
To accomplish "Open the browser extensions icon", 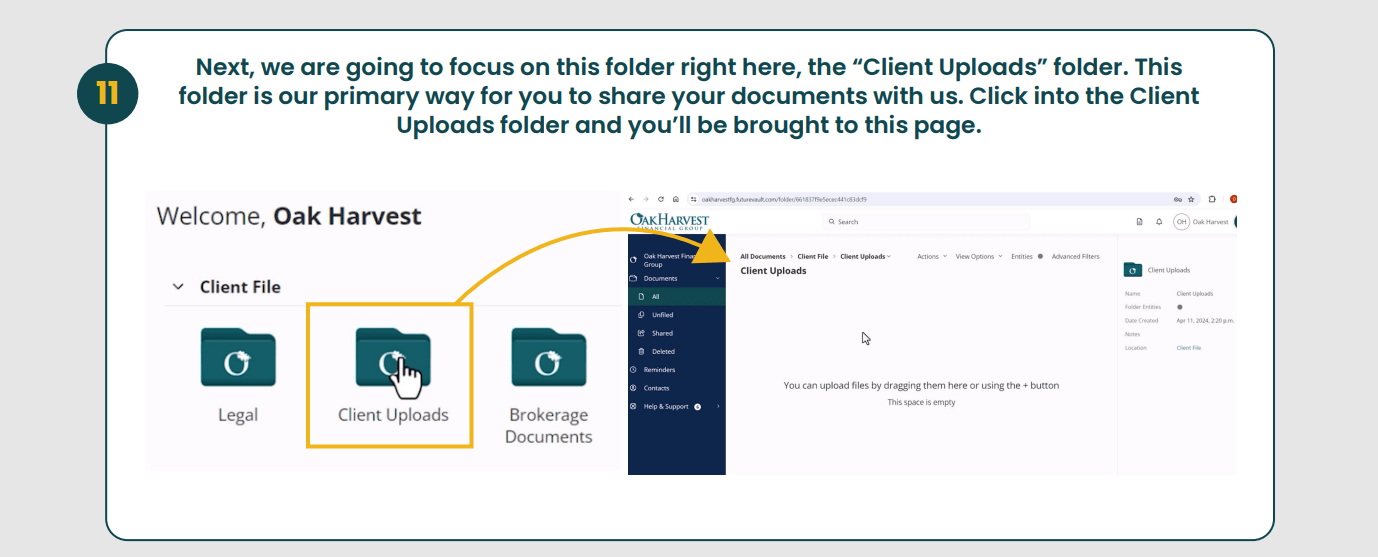I will point(1212,199).
